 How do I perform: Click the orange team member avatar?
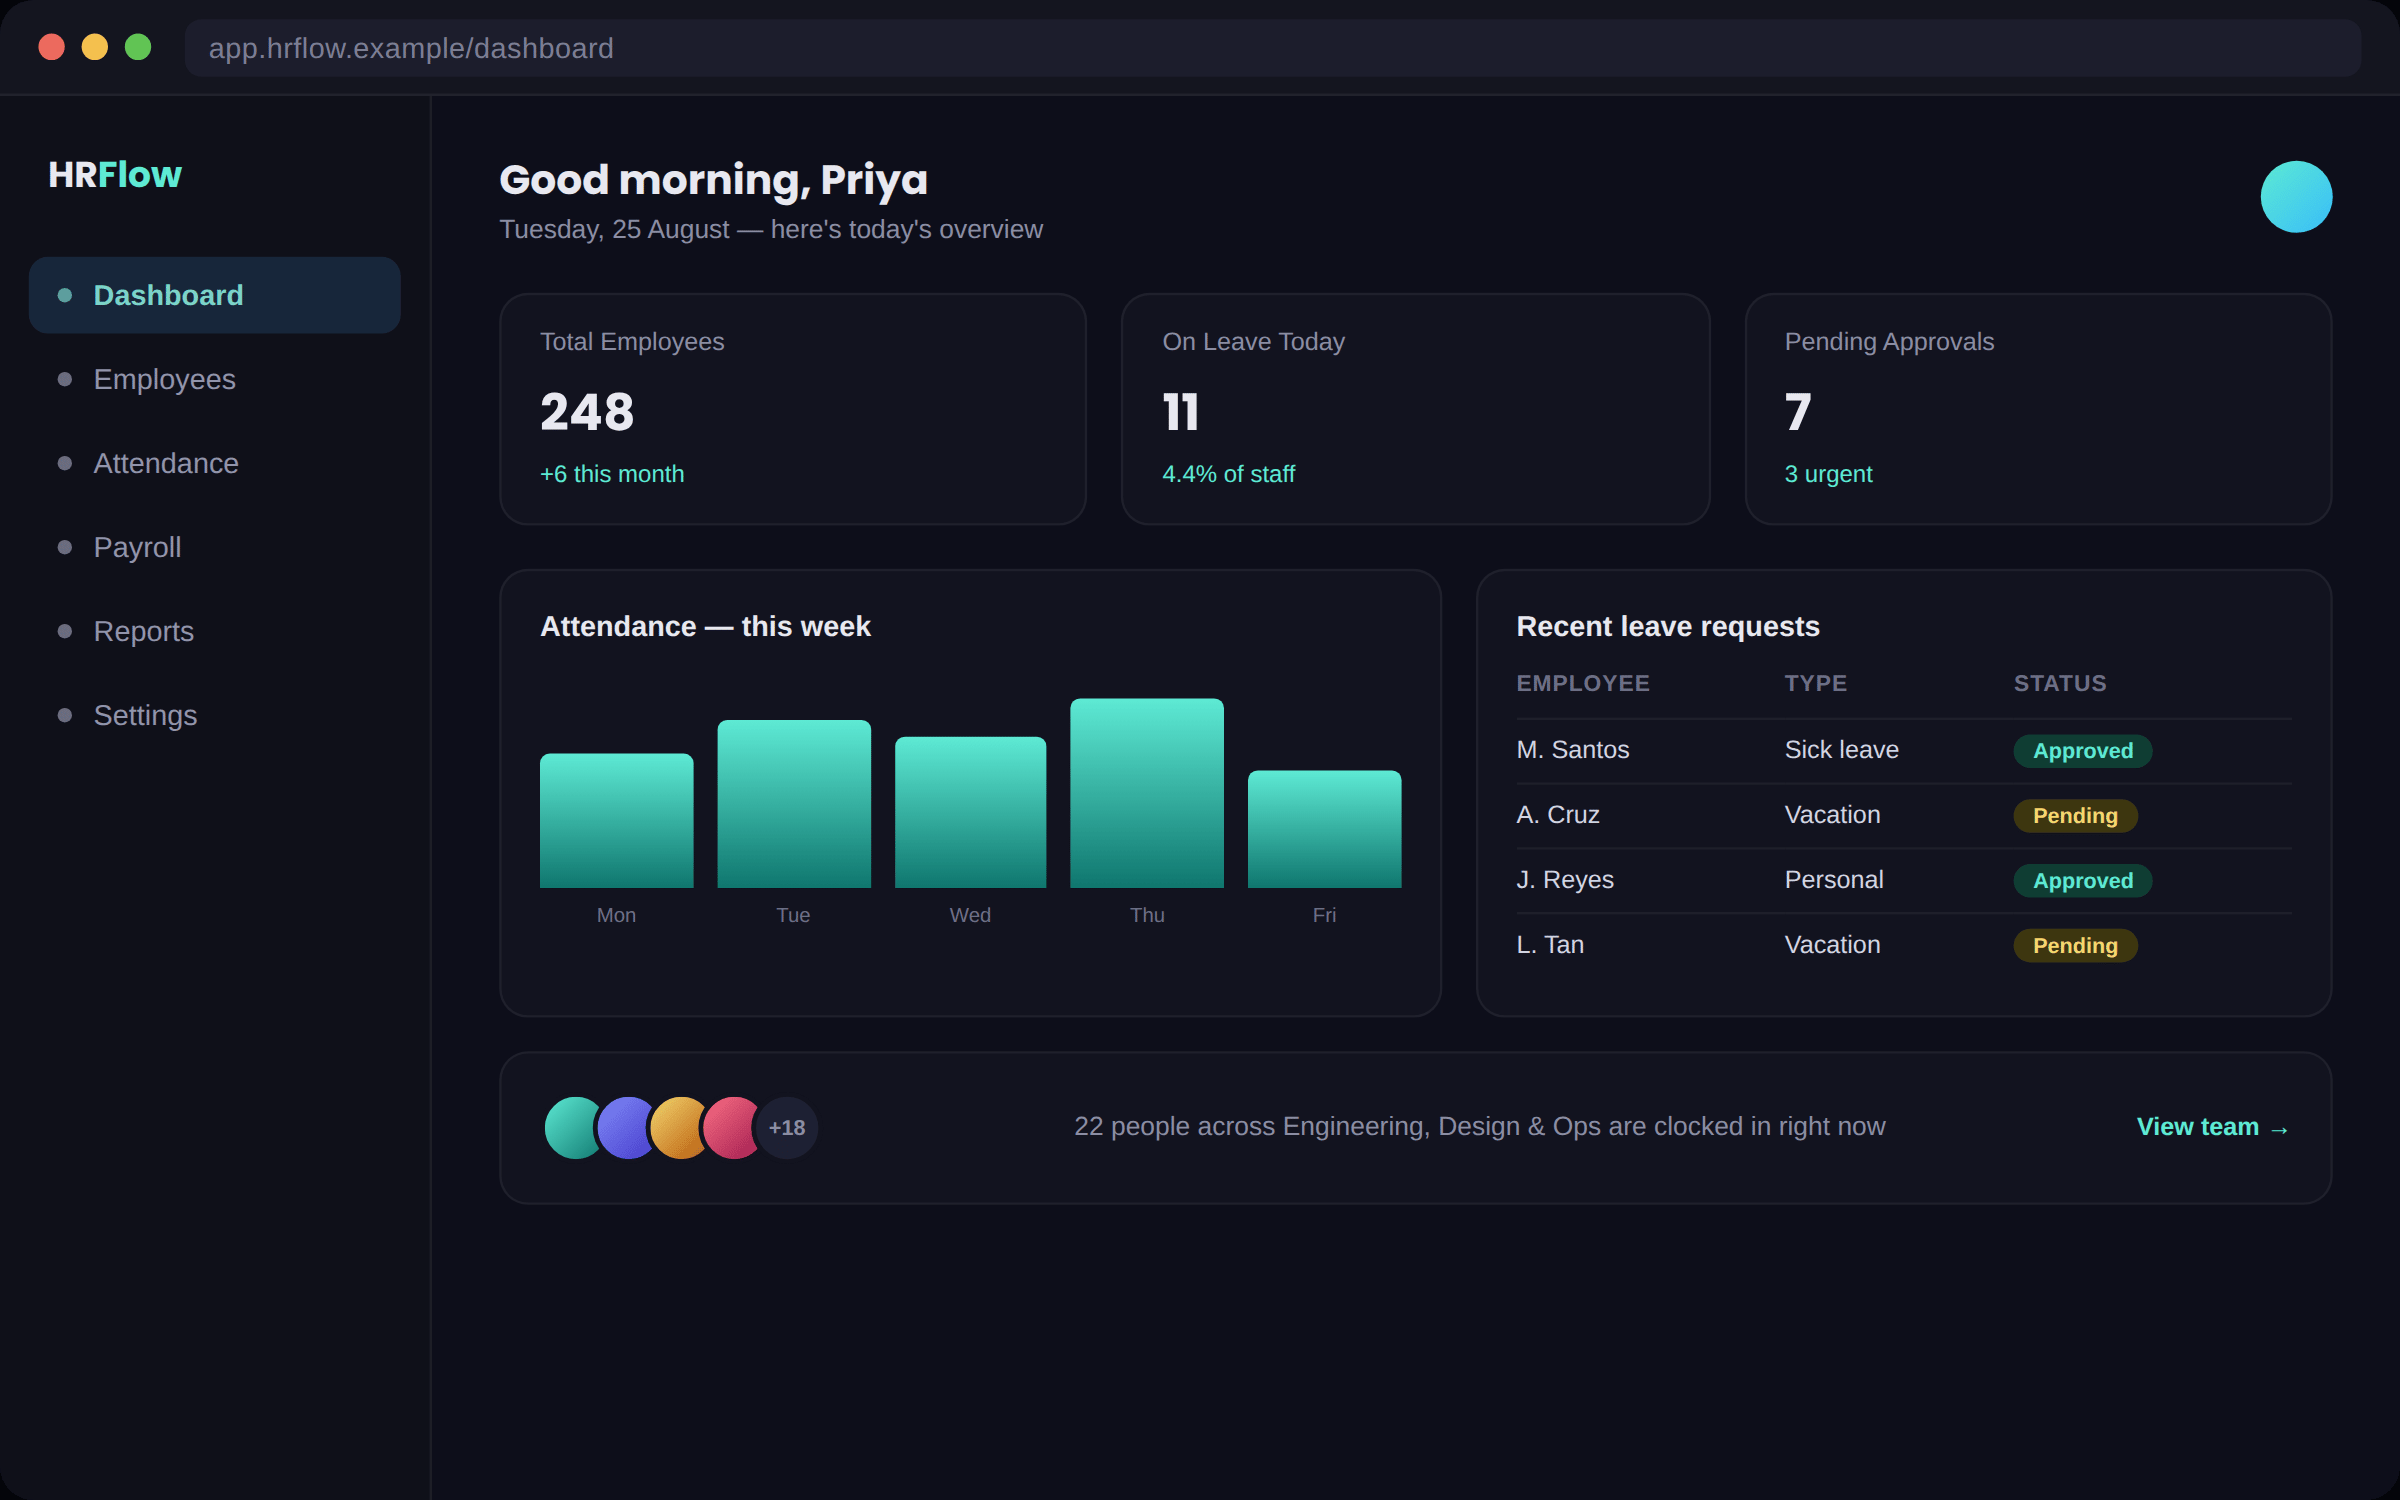pyautogui.click(x=680, y=1128)
